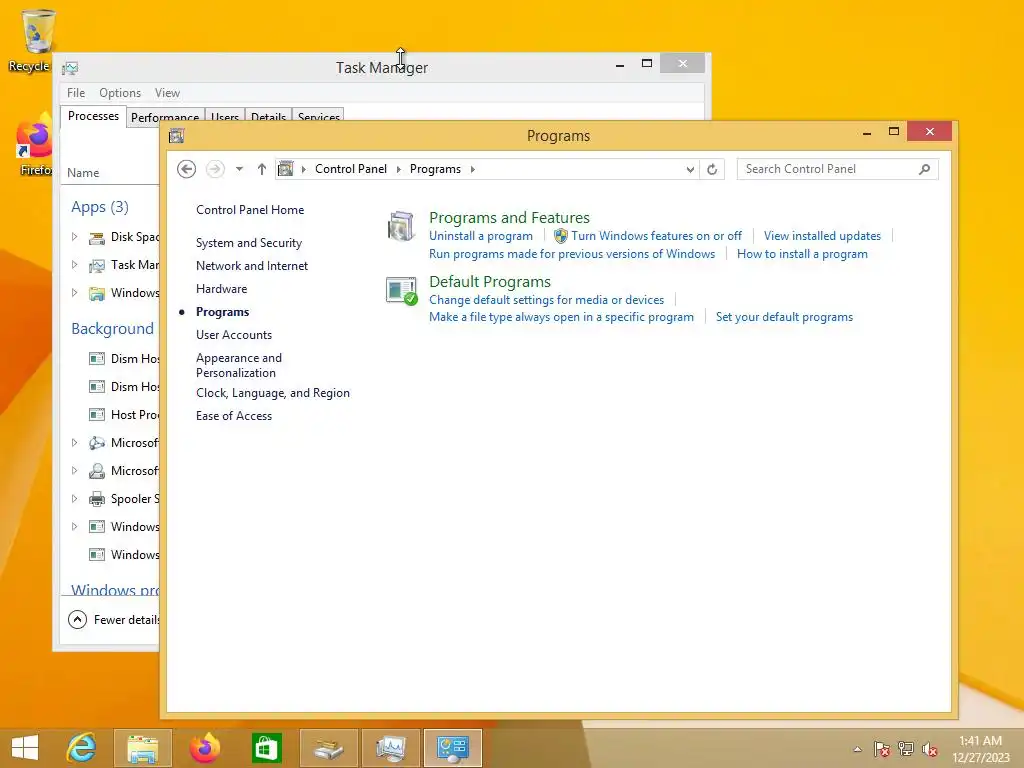Click the network tray icon
The image size is (1024, 768).
tap(906, 749)
